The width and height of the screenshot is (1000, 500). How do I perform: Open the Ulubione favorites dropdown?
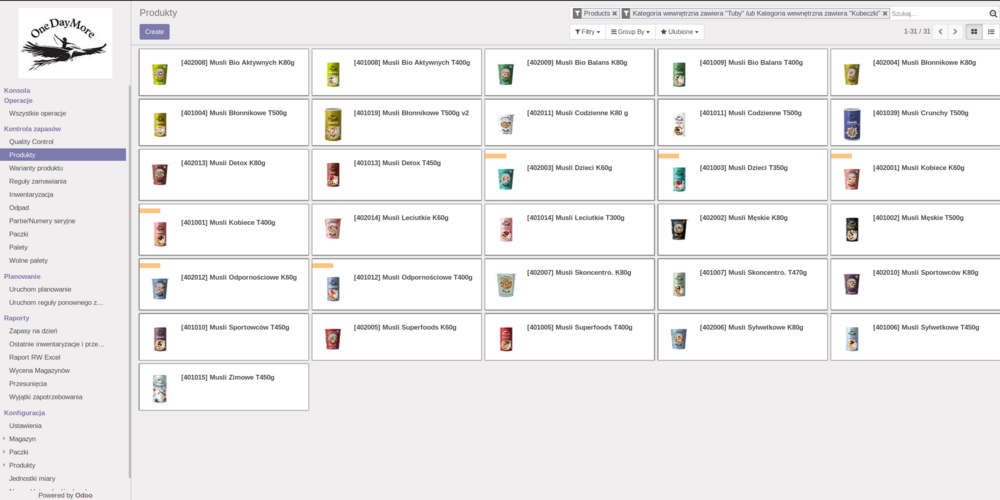(x=679, y=32)
